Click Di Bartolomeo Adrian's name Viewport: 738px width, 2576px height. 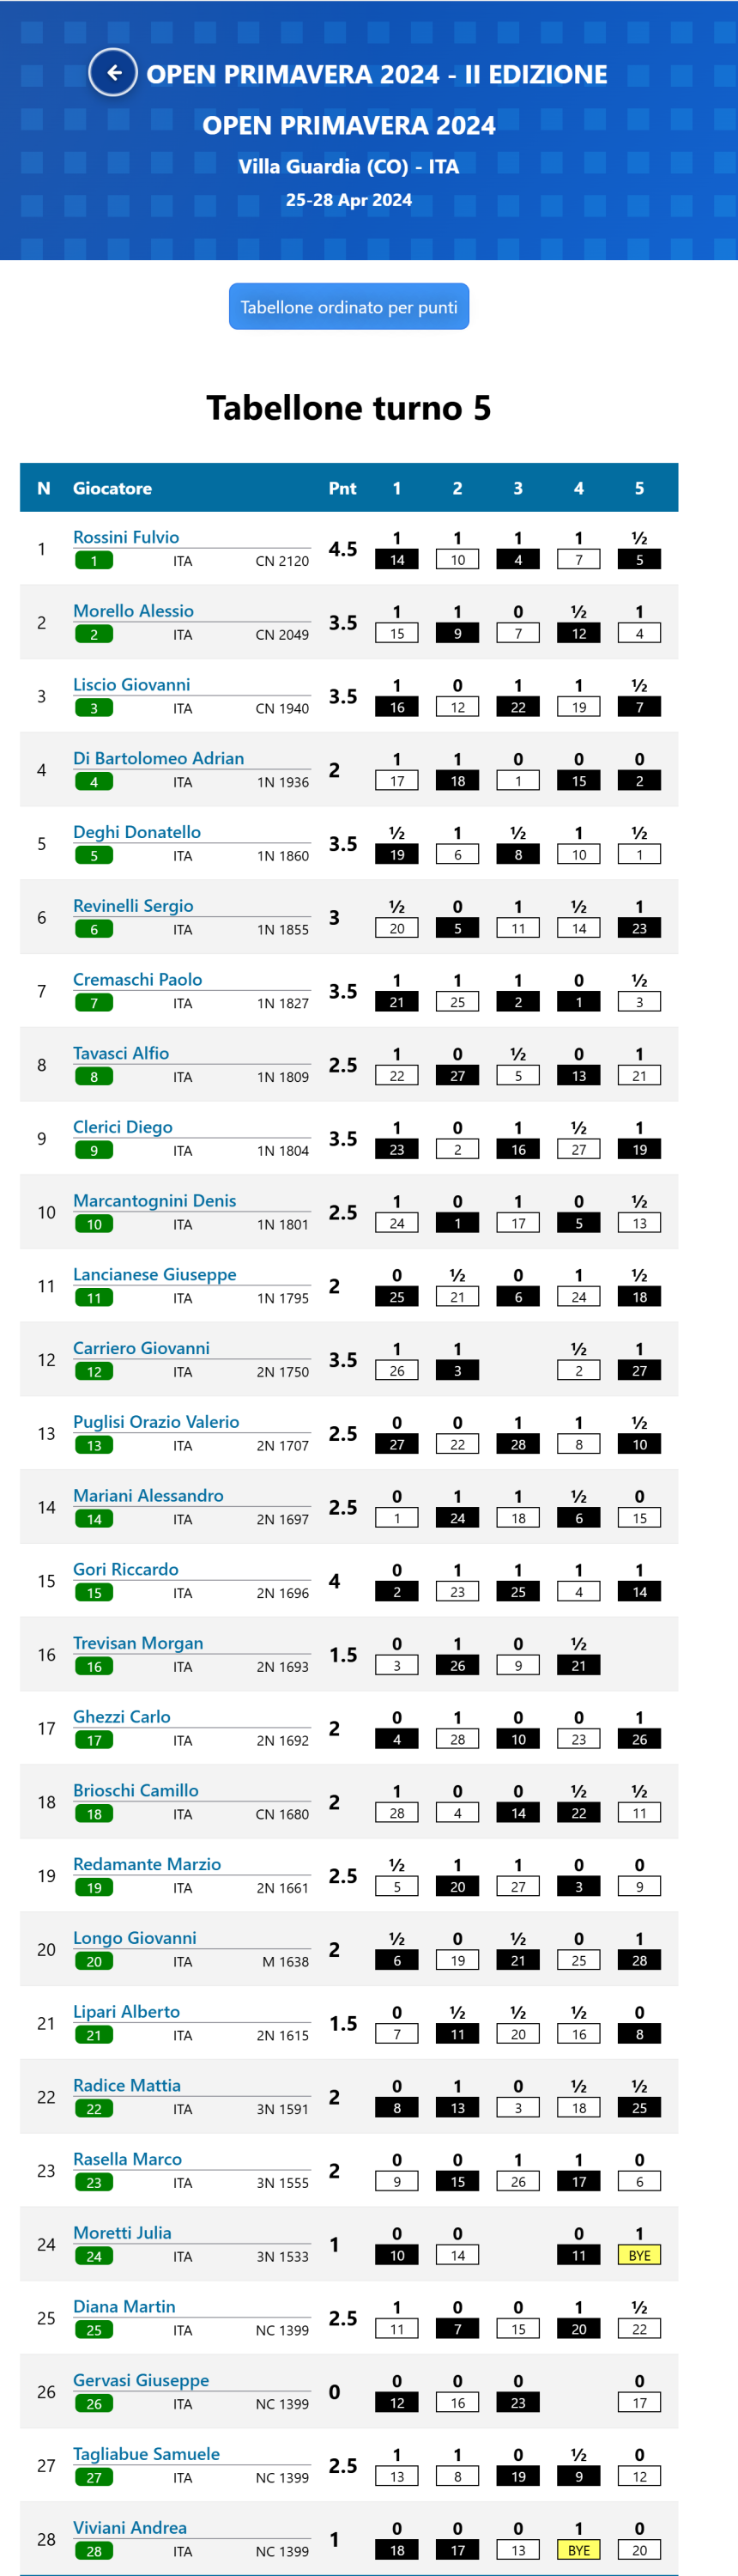(x=158, y=758)
